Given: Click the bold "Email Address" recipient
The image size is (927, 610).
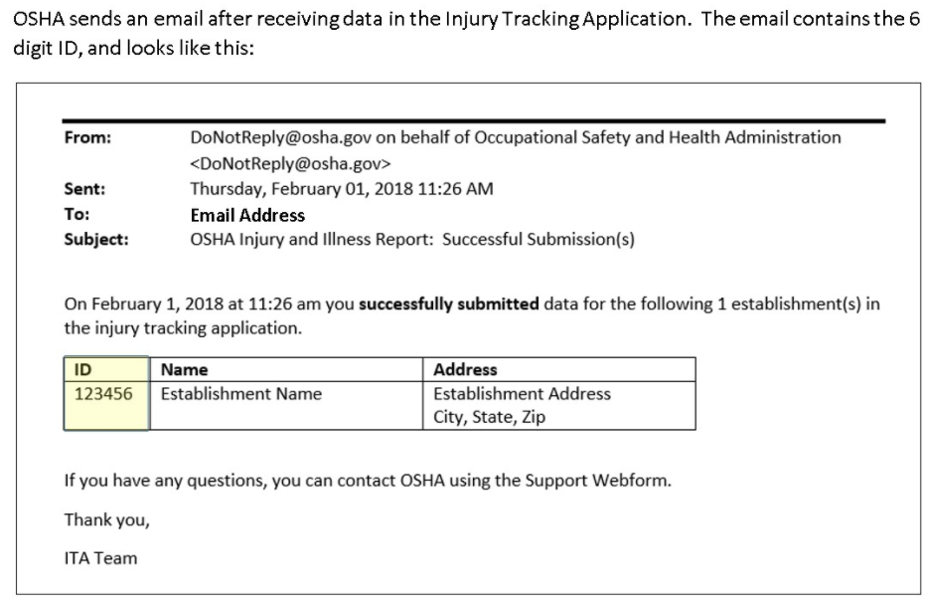Looking at the screenshot, I should (247, 215).
